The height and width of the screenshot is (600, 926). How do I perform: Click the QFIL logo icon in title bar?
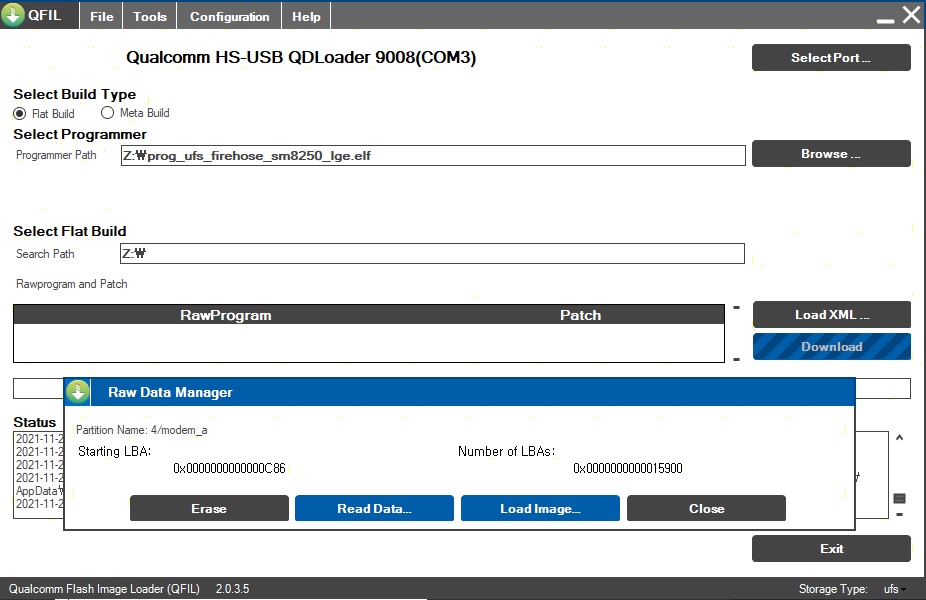pyautogui.click(x=13, y=14)
